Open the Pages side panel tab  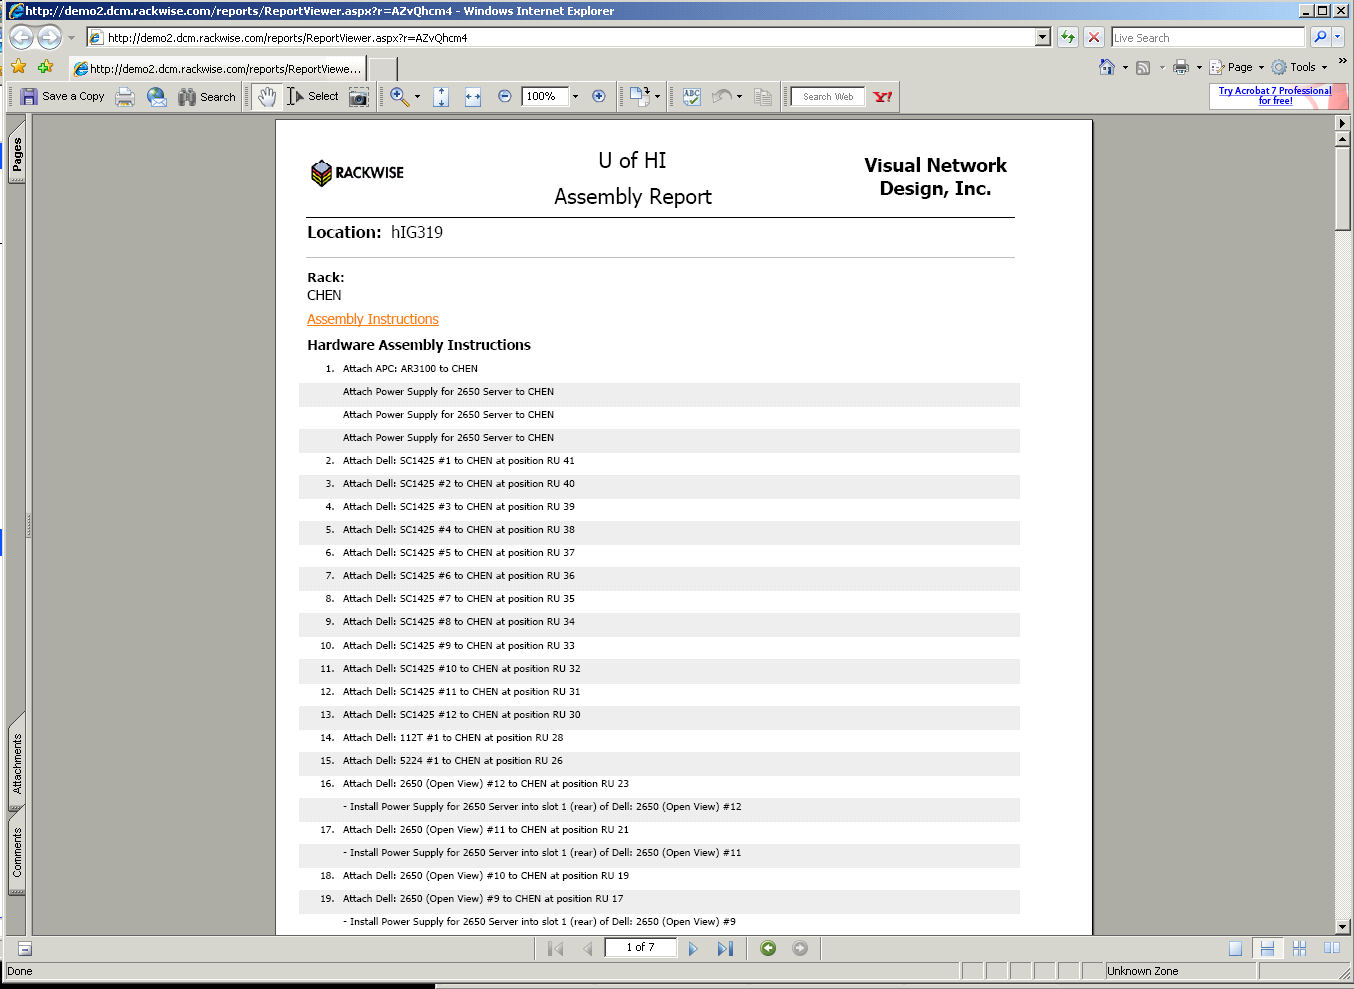[x=17, y=155]
